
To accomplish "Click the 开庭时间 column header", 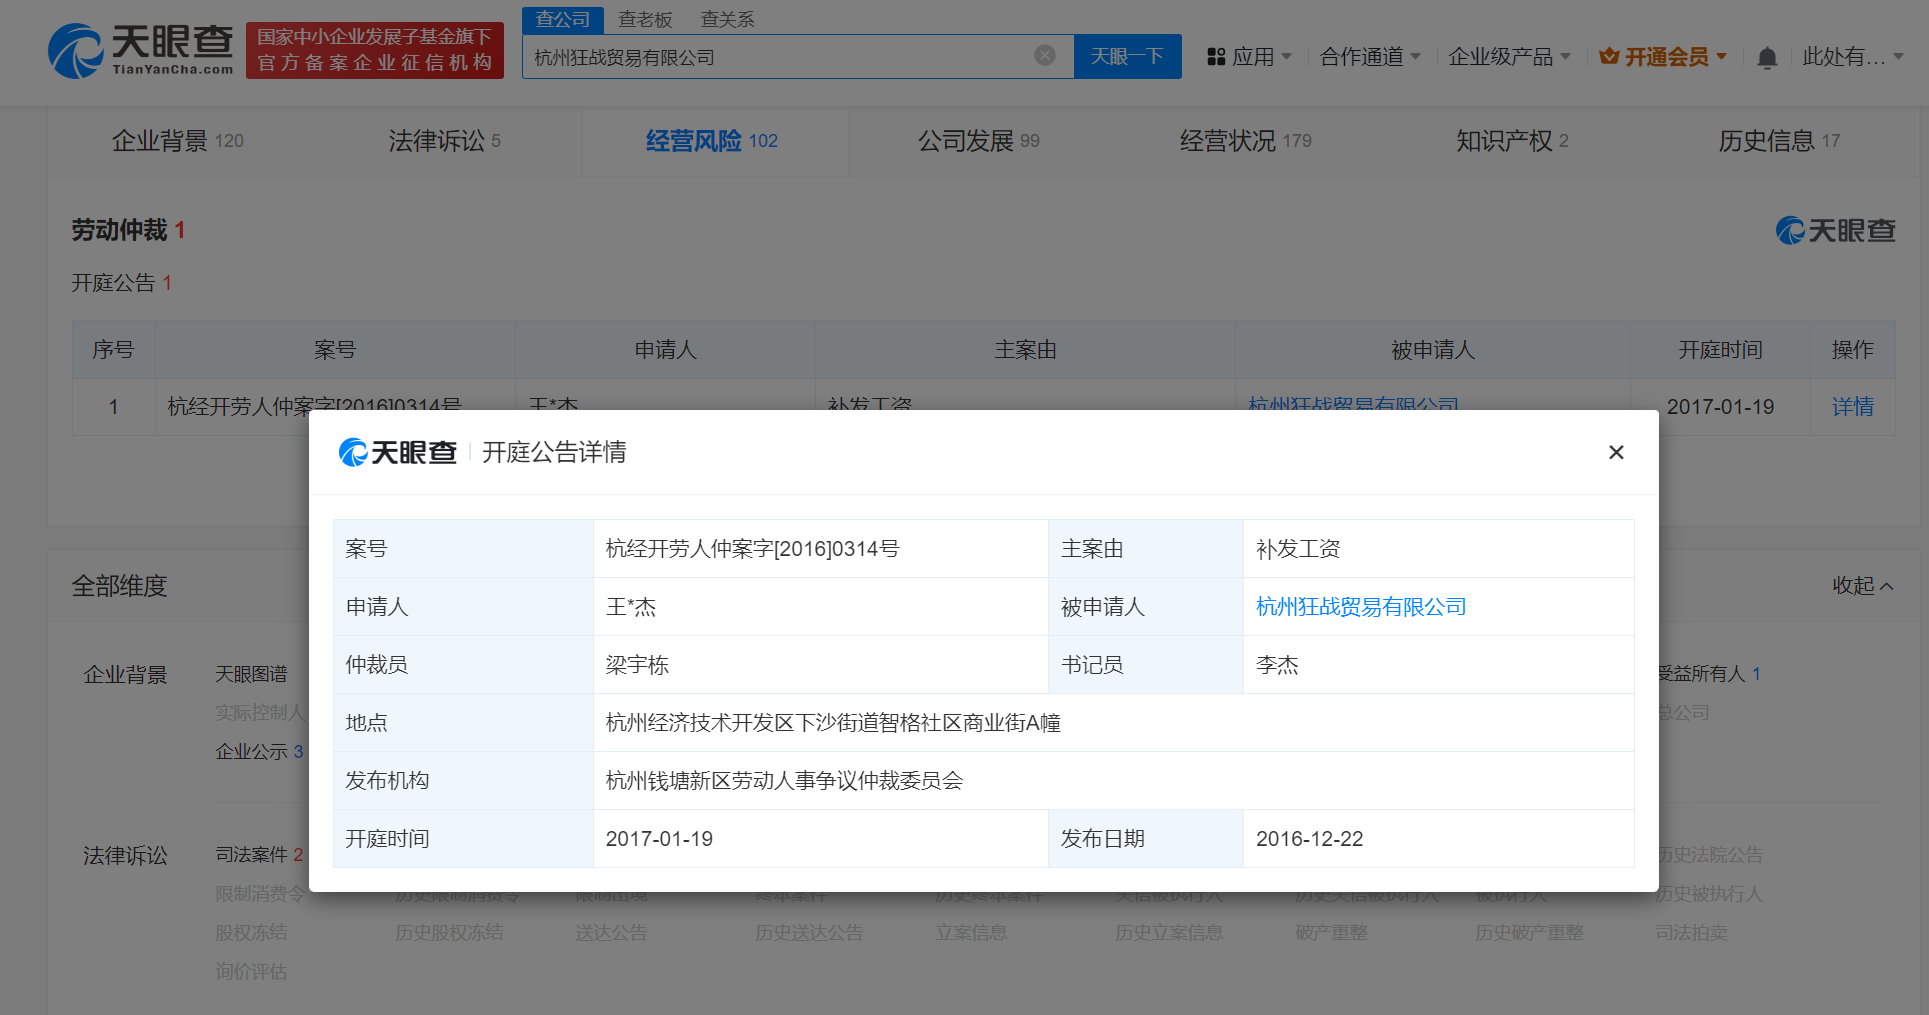I will [1720, 350].
